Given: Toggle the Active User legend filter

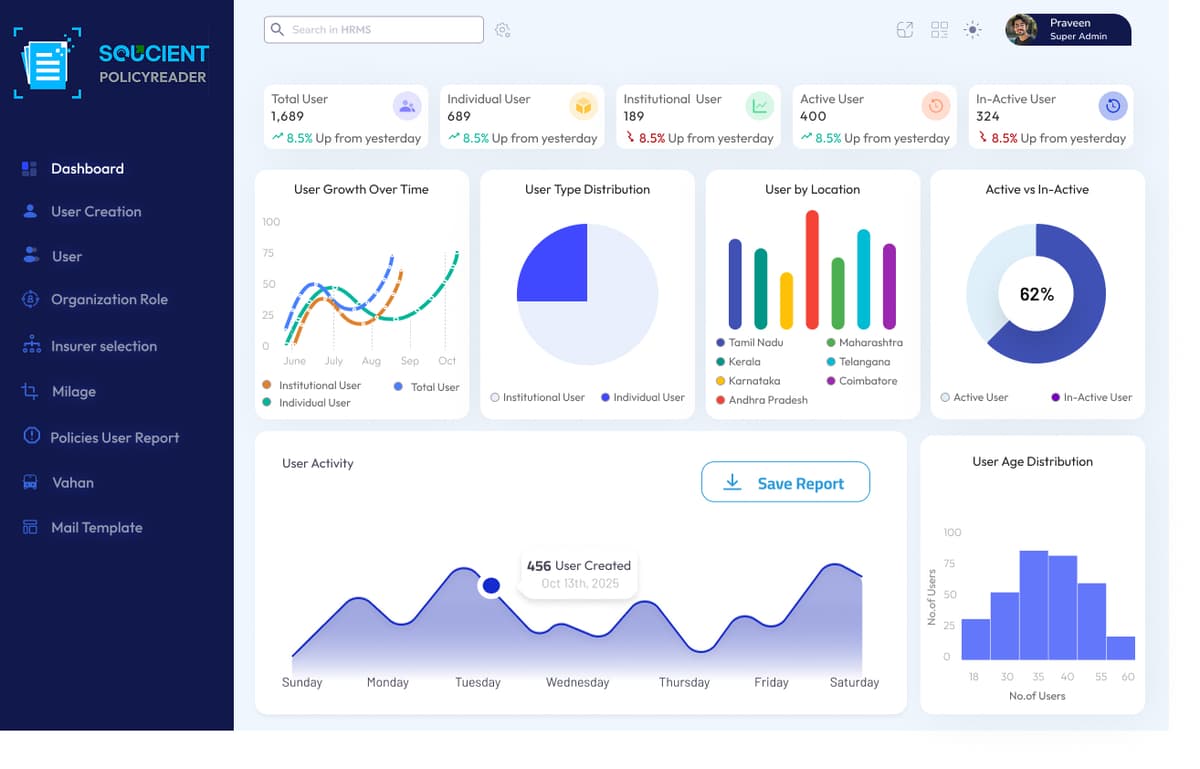Looking at the screenshot, I should pyautogui.click(x=975, y=397).
